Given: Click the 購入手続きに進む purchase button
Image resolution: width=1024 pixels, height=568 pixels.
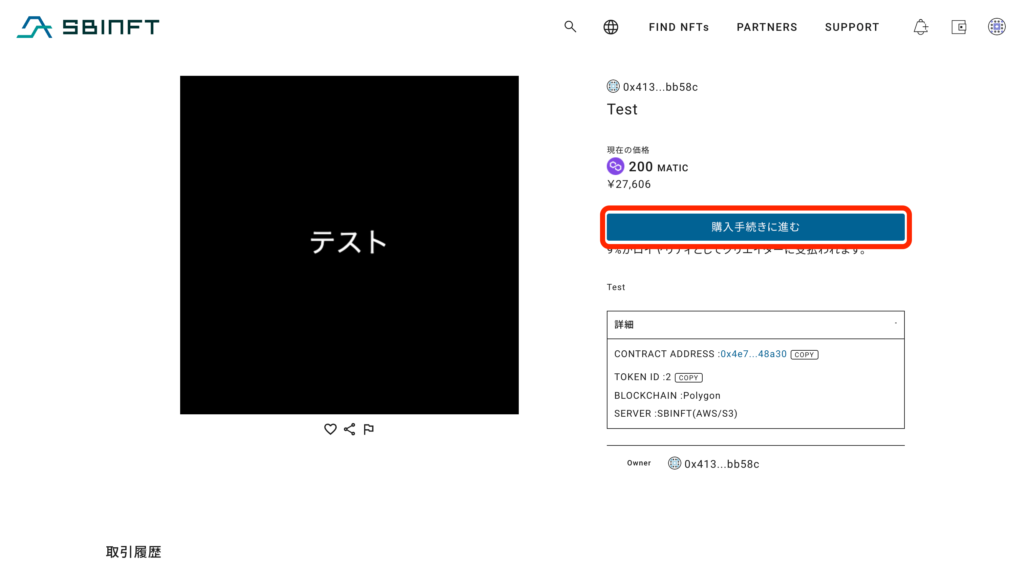Looking at the screenshot, I should (756, 227).
